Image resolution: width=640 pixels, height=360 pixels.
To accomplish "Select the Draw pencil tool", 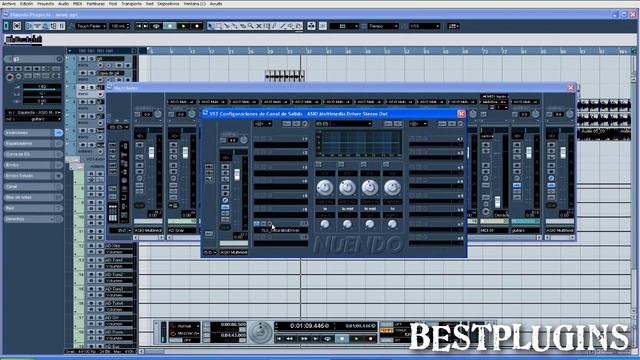I will coord(275,26).
